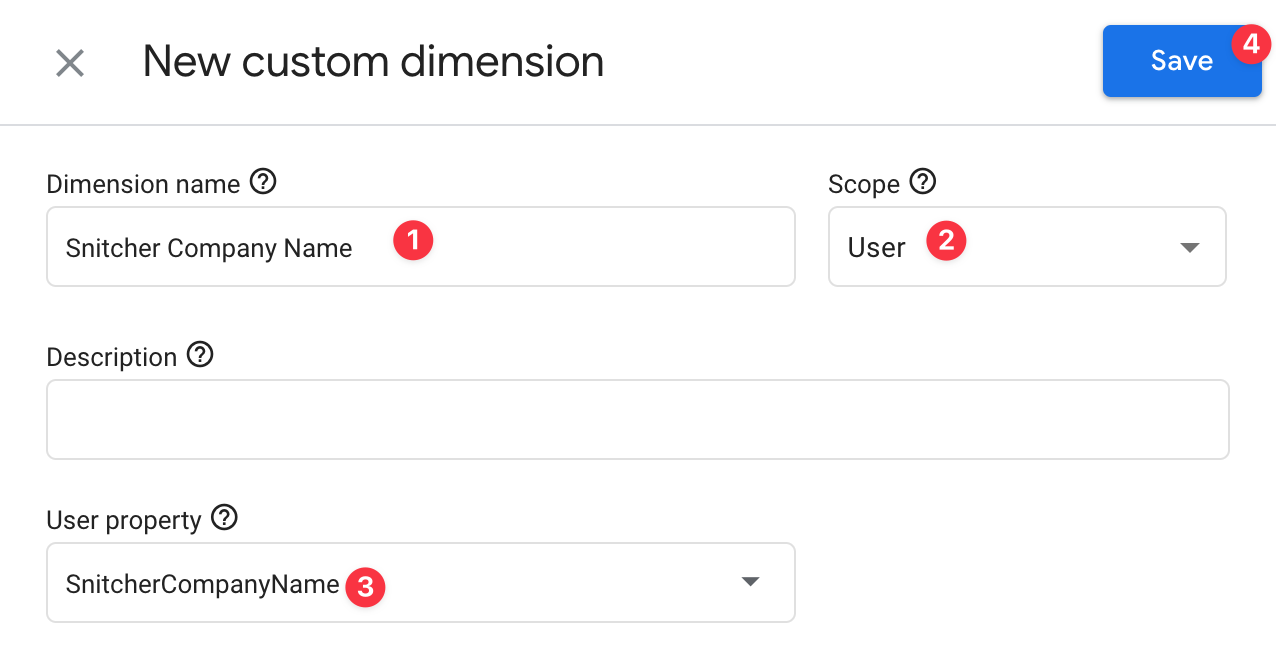This screenshot has height=670, width=1276.
Task: Close the New custom dimension dialog
Action: (x=69, y=62)
